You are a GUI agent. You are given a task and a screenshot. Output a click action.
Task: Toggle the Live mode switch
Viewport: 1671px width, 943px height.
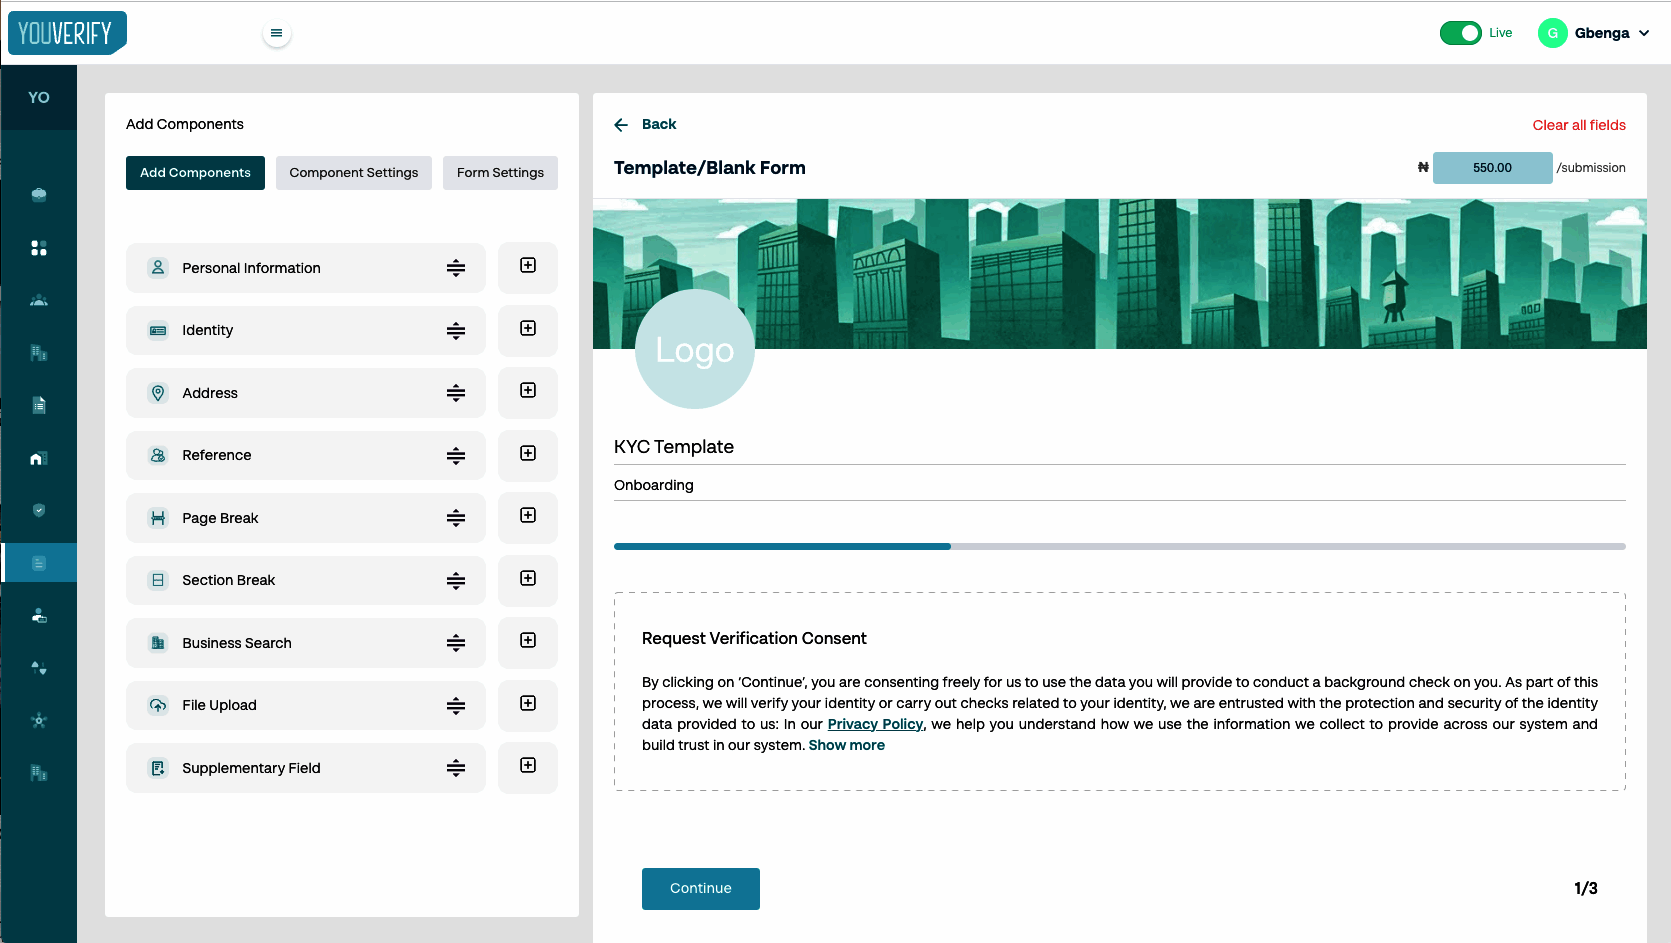click(1460, 33)
